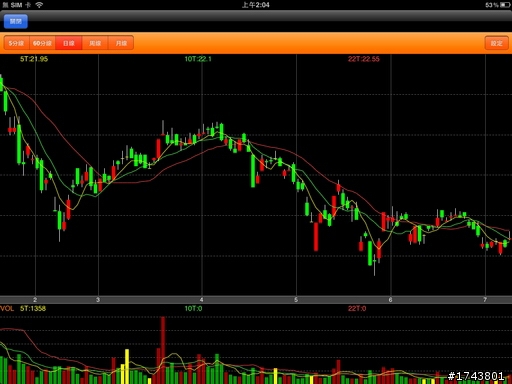
Task: Select month marker 3 on time axis
Action: (98, 300)
